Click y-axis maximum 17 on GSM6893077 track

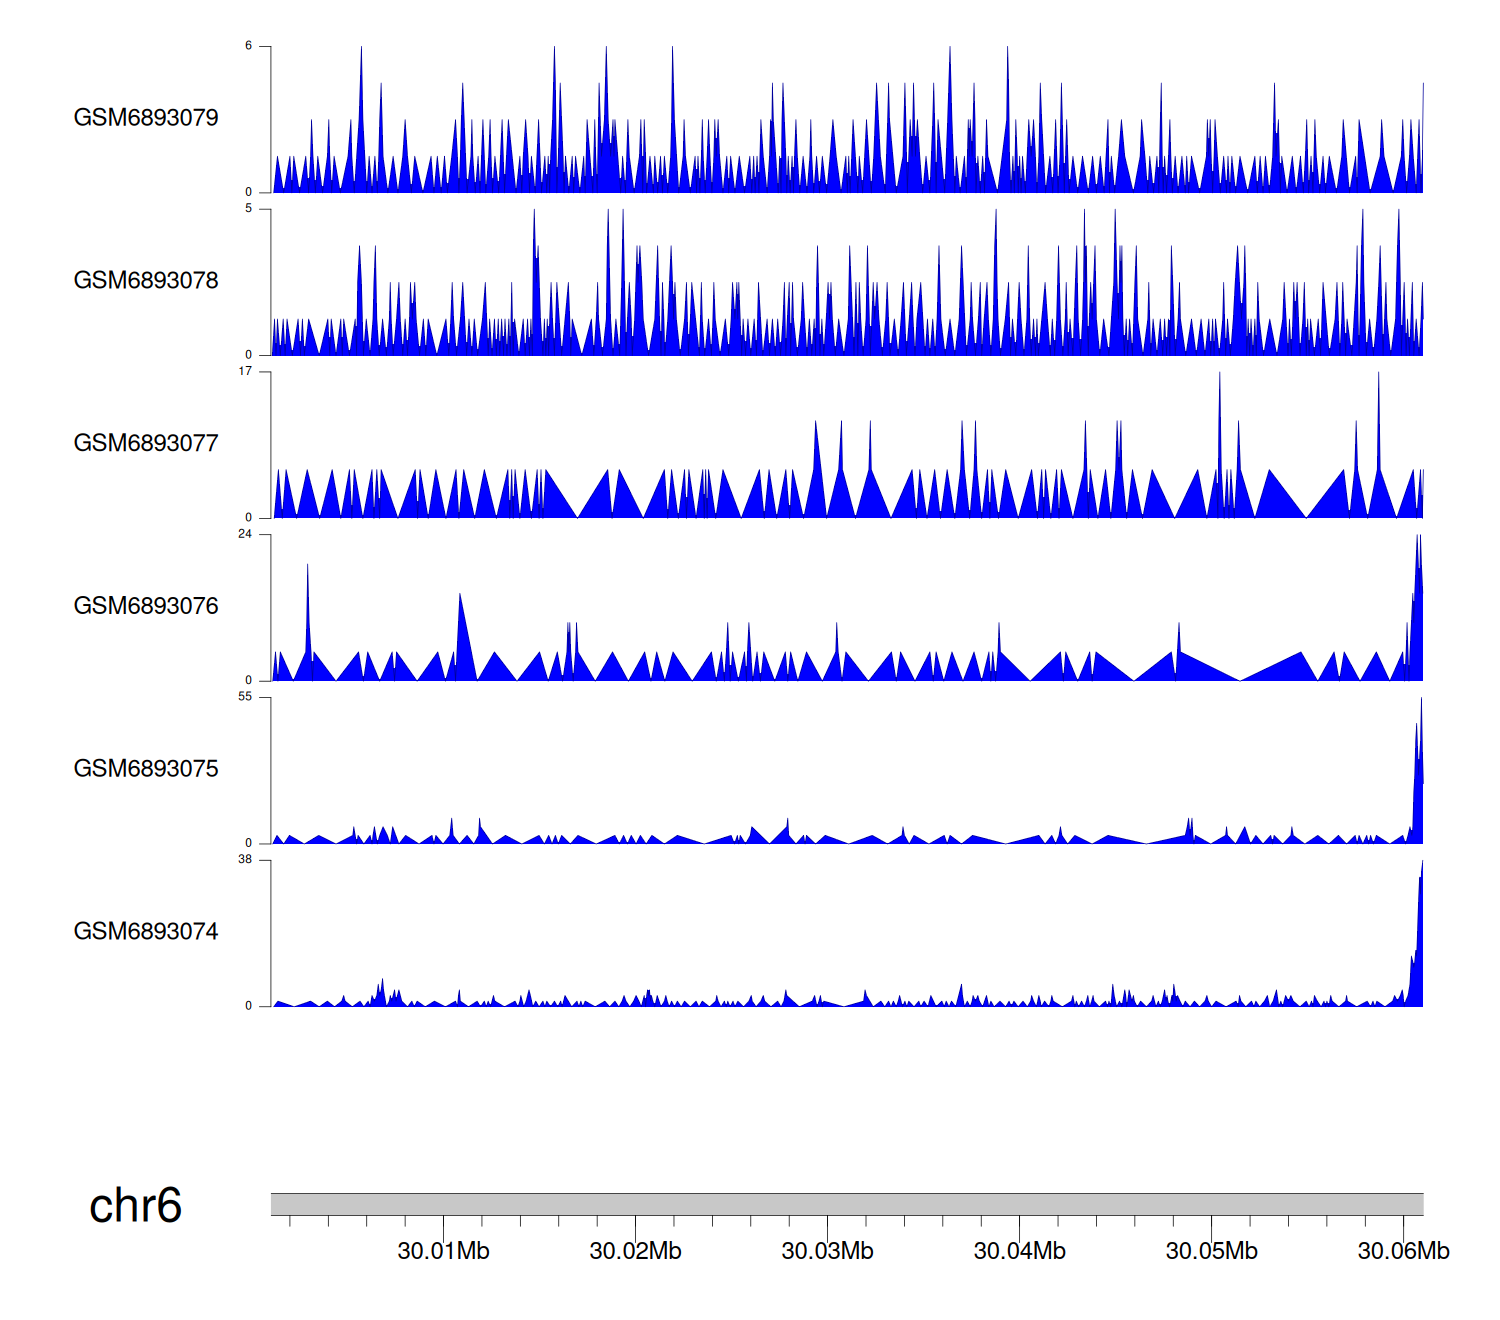coord(245,371)
